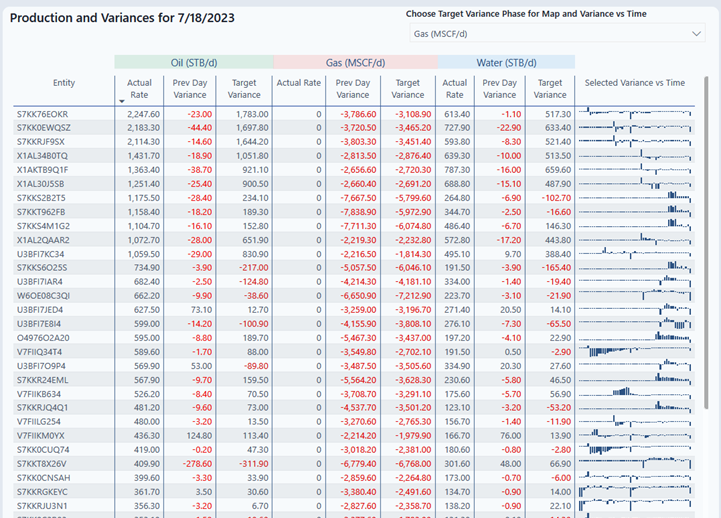Click the sort arrow under Oil Actual Rate

[x=122, y=101]
